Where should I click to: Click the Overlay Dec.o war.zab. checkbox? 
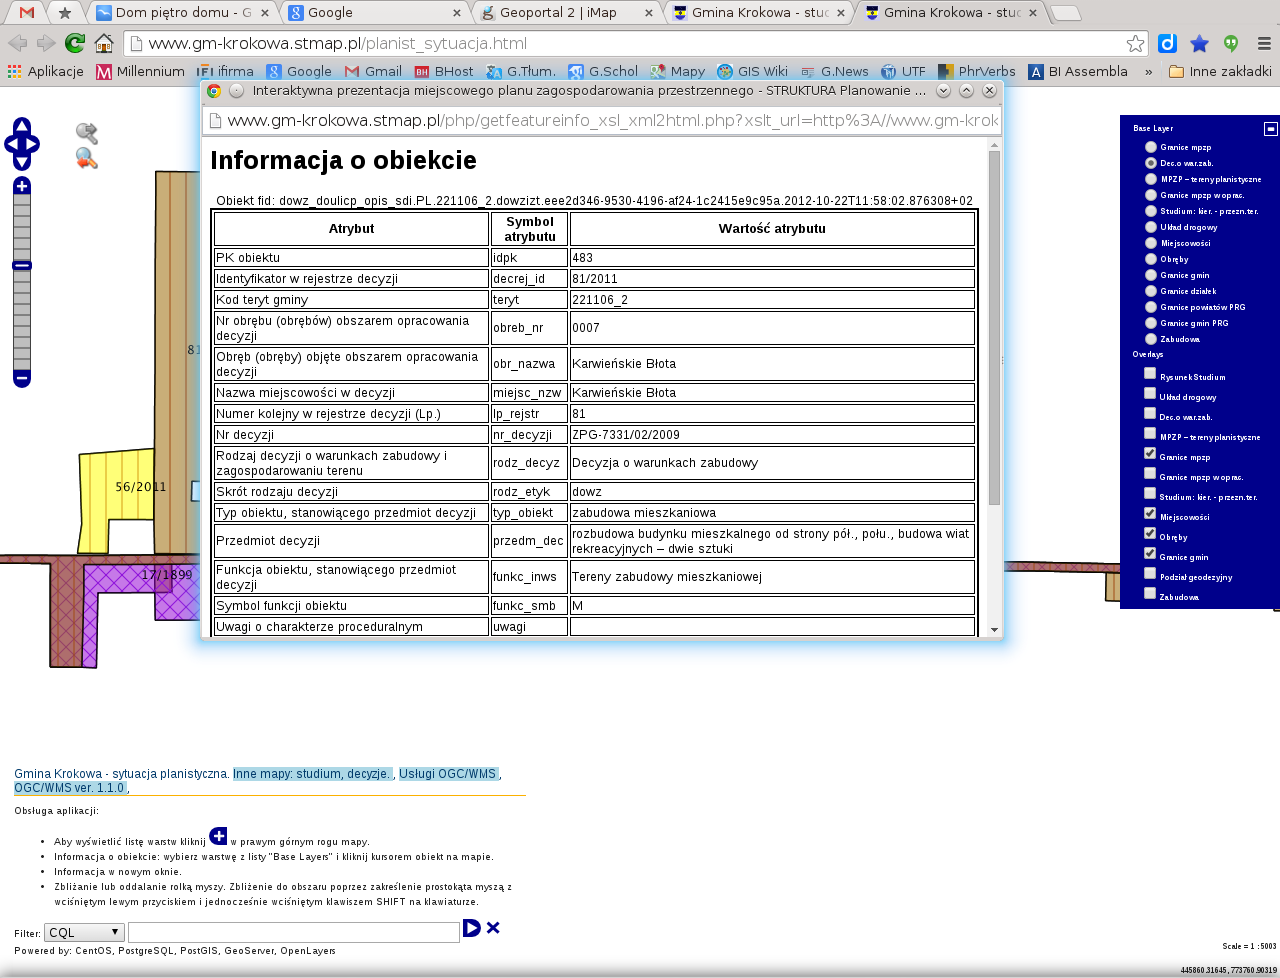(x=1150, y=413)
